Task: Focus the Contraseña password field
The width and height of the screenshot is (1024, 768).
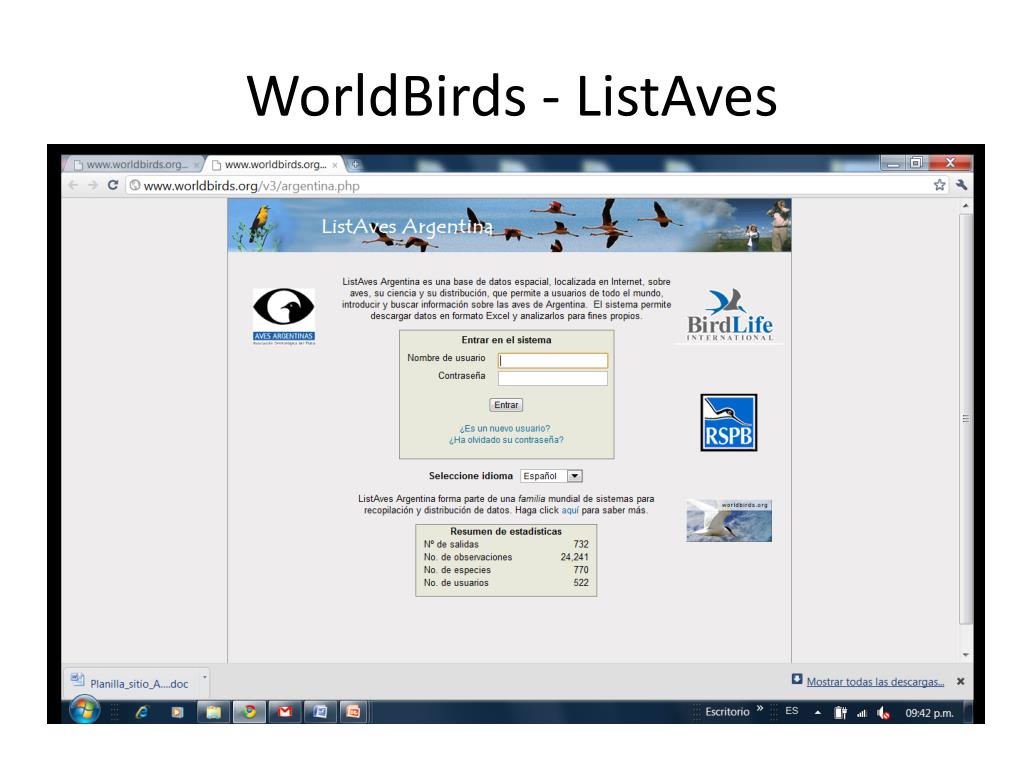Action: [x=552, y=378]
